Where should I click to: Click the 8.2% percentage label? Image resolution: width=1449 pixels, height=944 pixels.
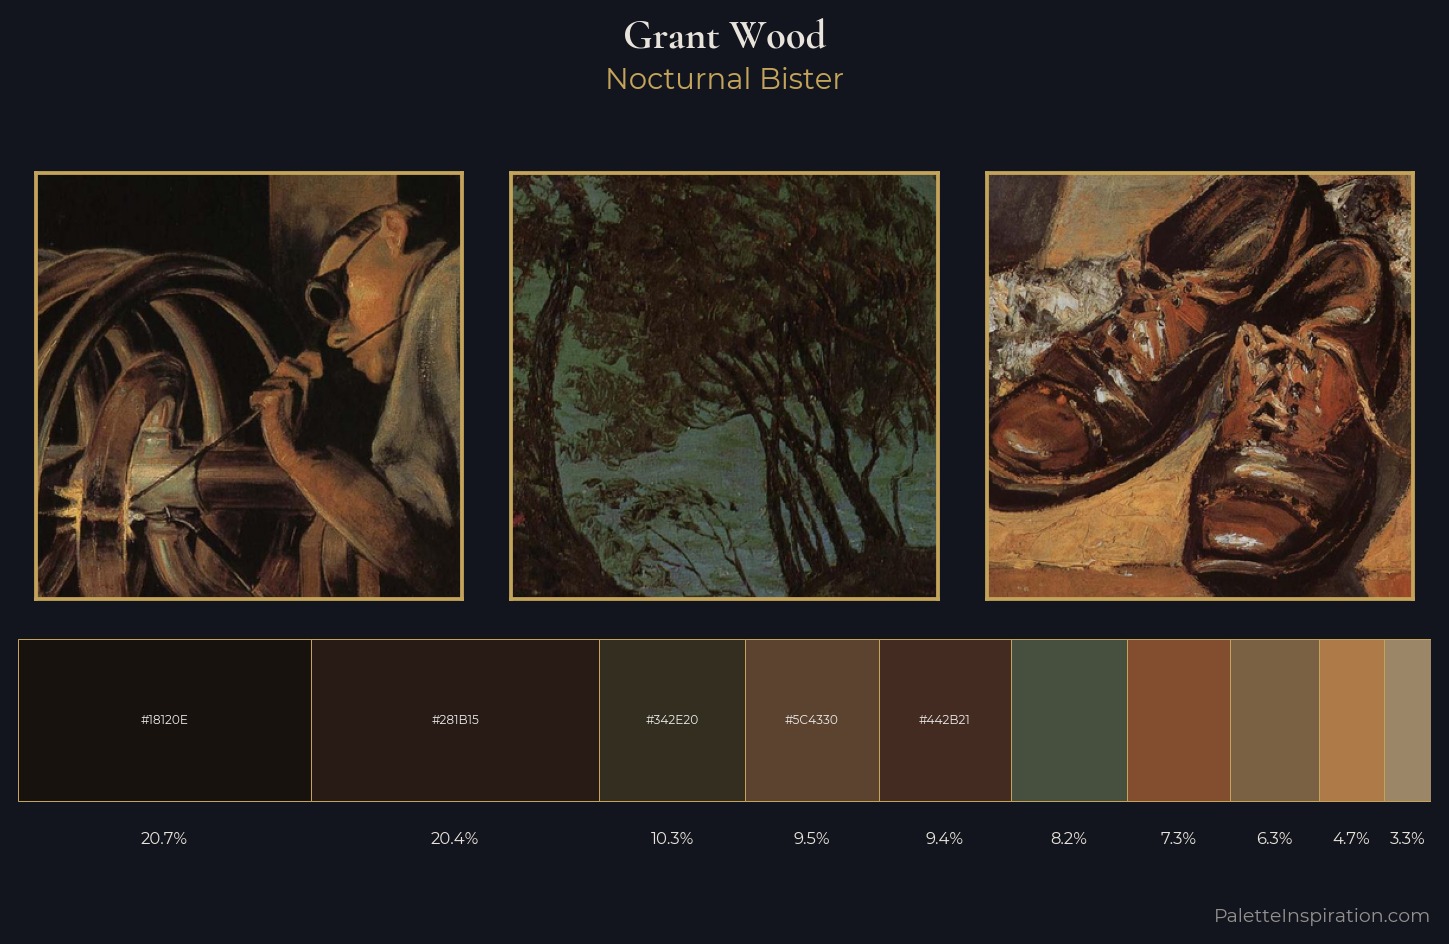1069,838
